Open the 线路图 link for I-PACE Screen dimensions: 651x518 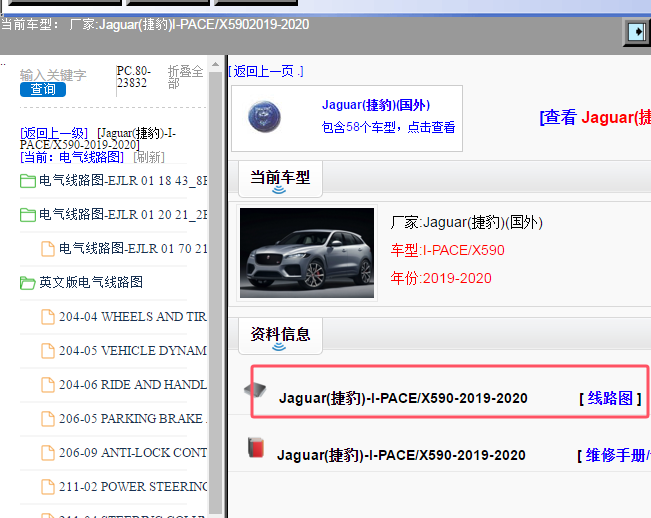(610, 398)
